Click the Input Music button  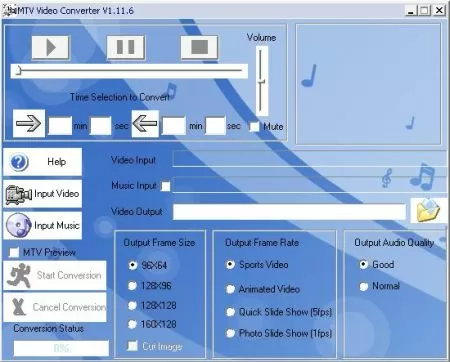click(x=43, y=226)
